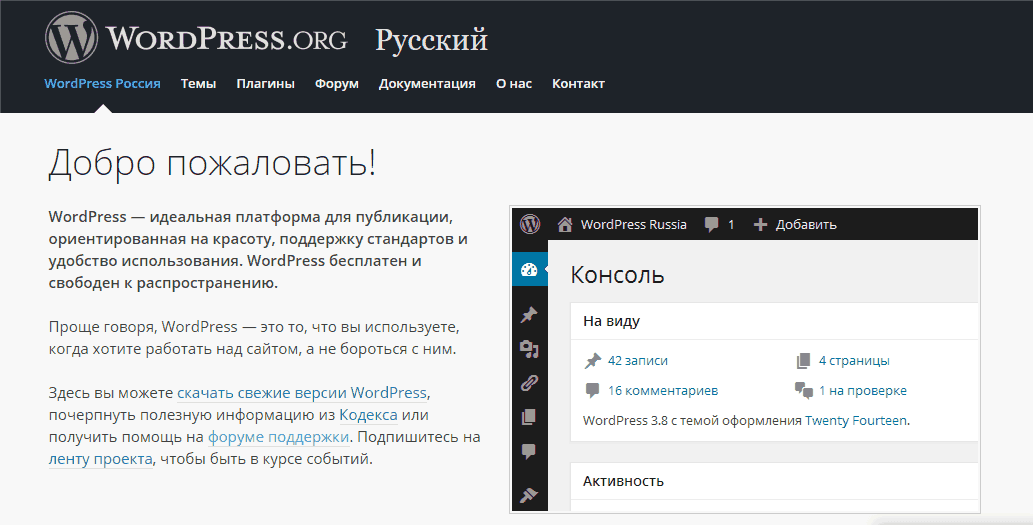Open the comments bubble icon in sidebar
This screenshot has width=1033, height=525.
(528, 451)
